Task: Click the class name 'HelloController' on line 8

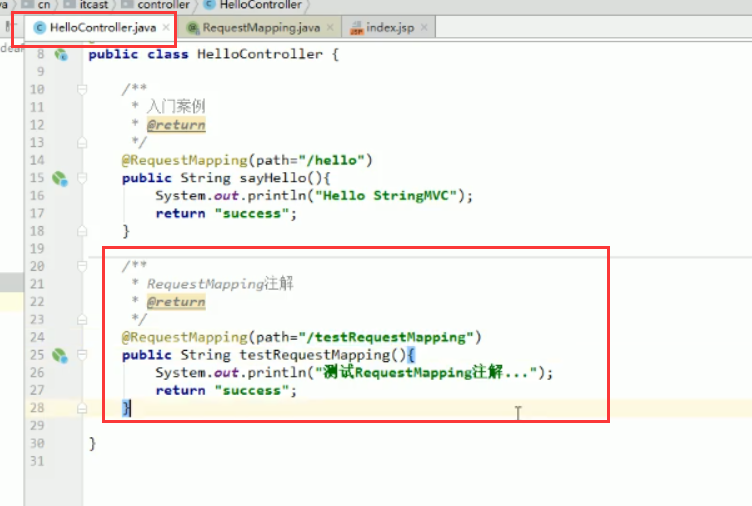Action: (x=260, y=54)
